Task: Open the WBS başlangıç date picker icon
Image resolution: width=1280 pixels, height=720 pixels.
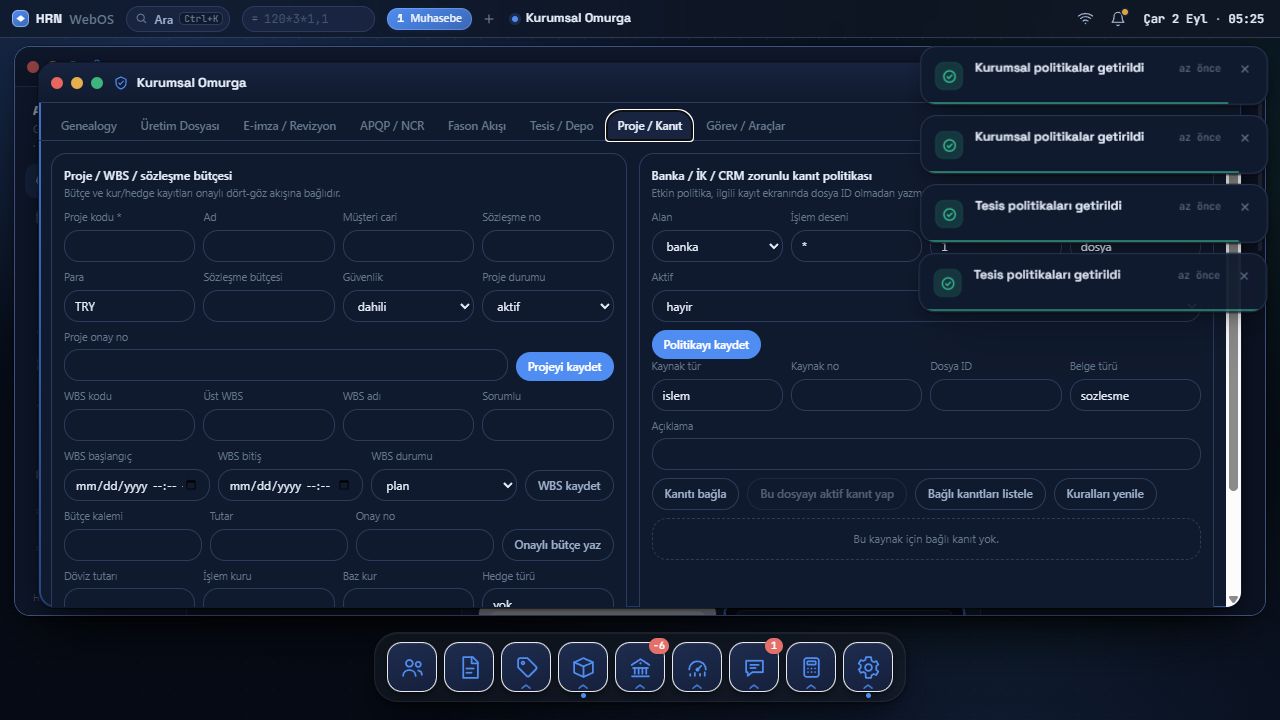Action: (191, 486)
